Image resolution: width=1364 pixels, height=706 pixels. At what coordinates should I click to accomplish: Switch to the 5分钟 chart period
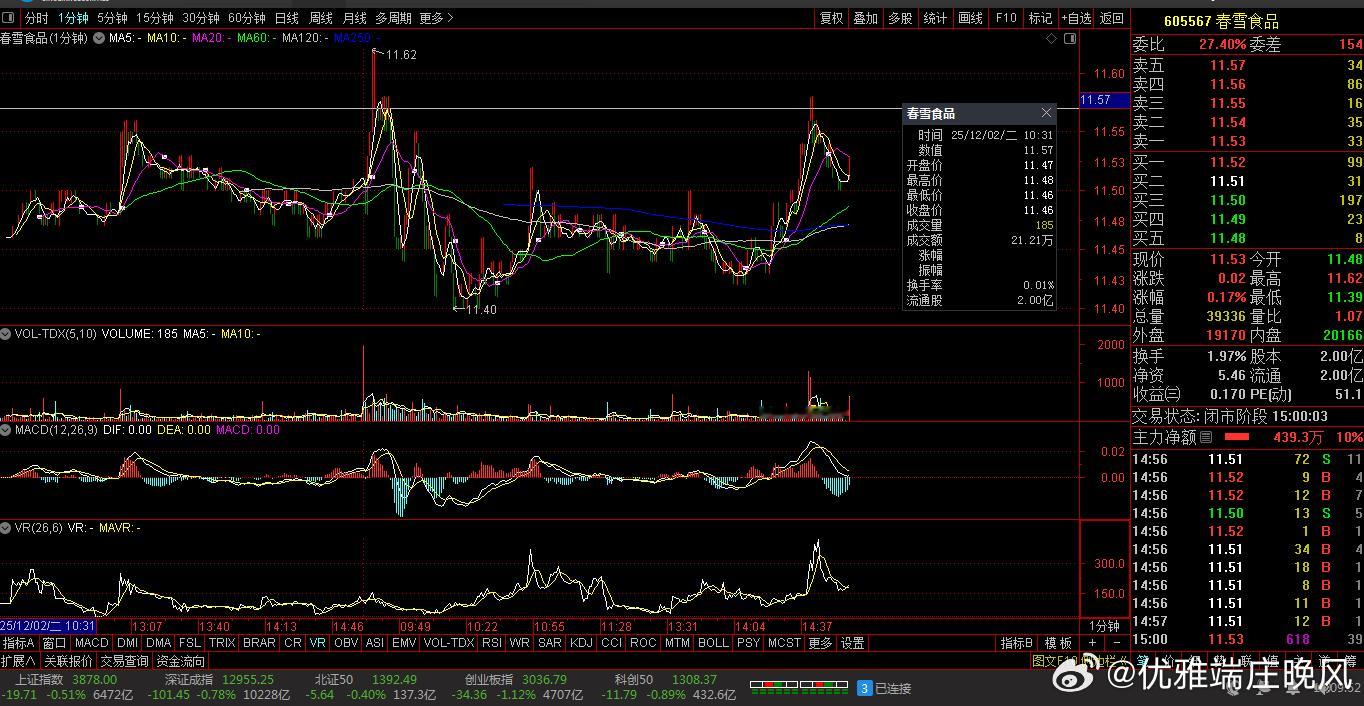[x=112, y=18]
